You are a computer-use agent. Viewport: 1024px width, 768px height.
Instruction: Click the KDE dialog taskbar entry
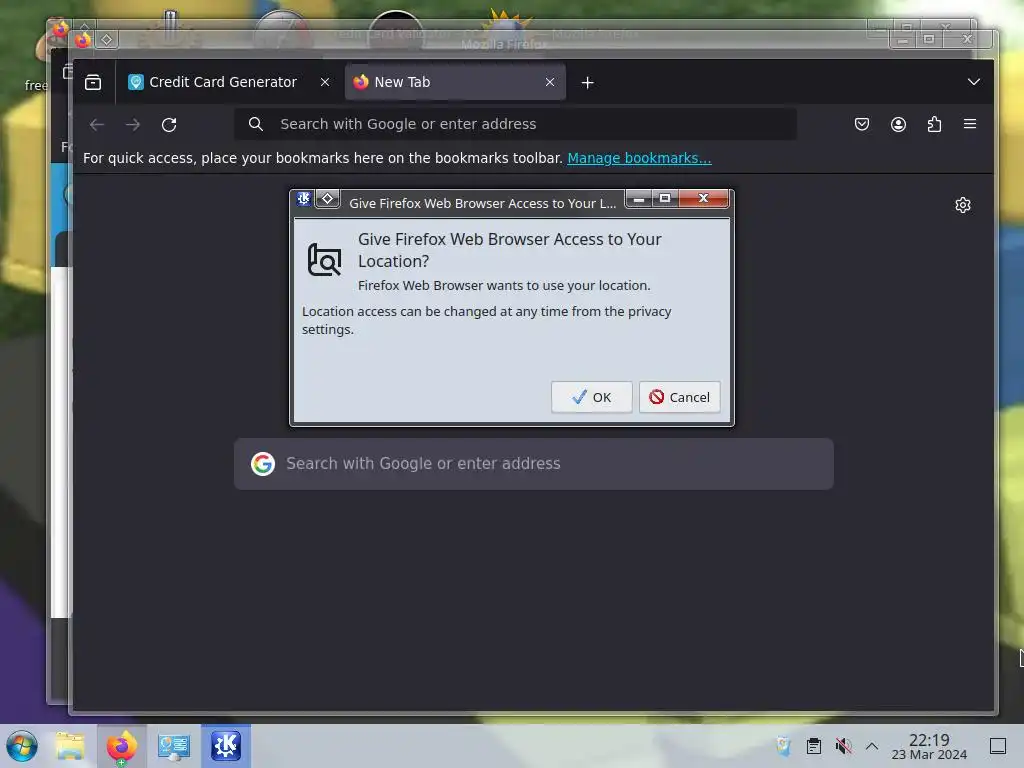pos(226,746)
